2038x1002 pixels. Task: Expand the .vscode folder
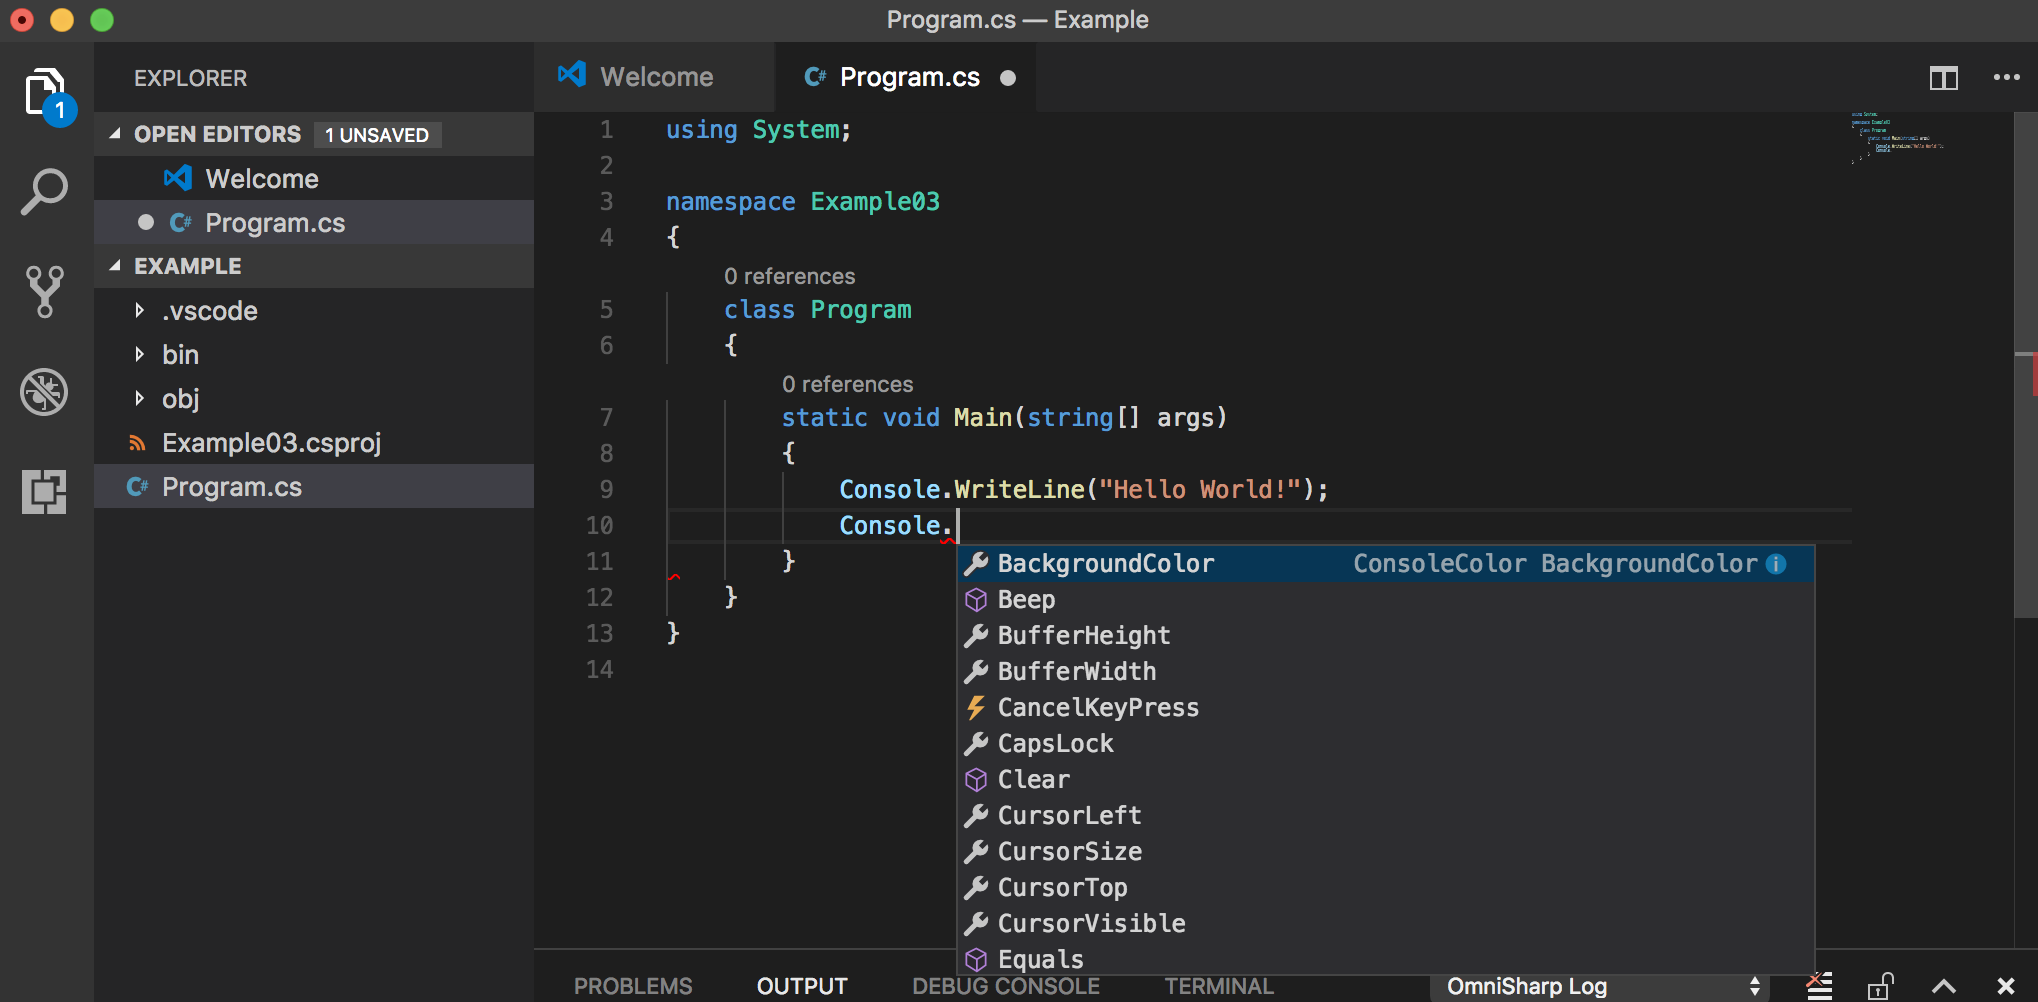tap(314, 311)
